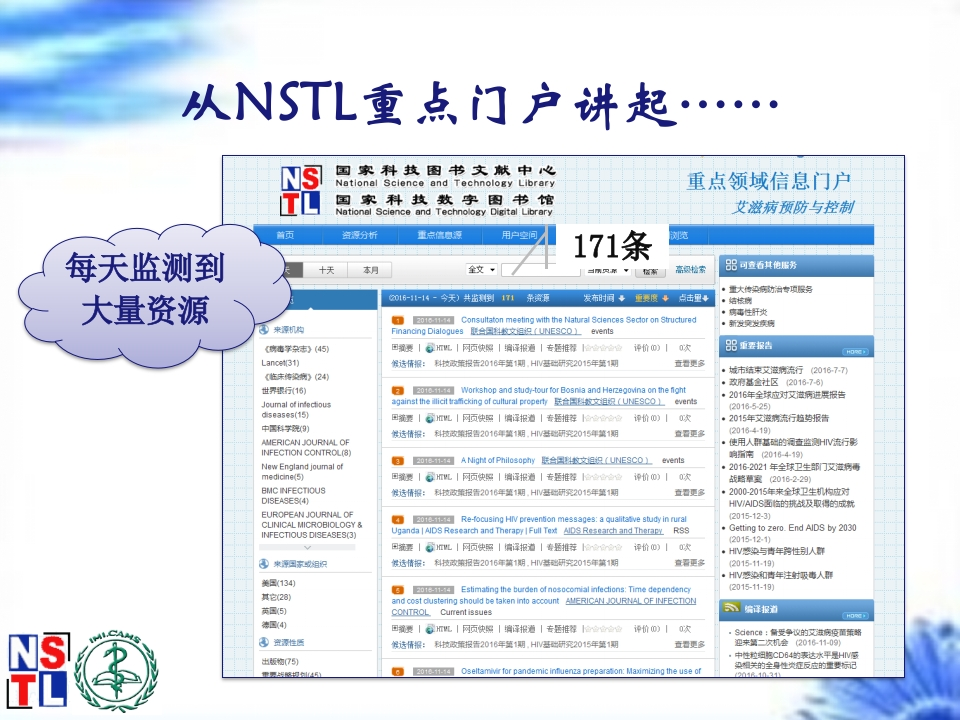Screen dimensions: 960x720
Task: Sort results by 发布时间 arrow
Action: tap(621, 298)
